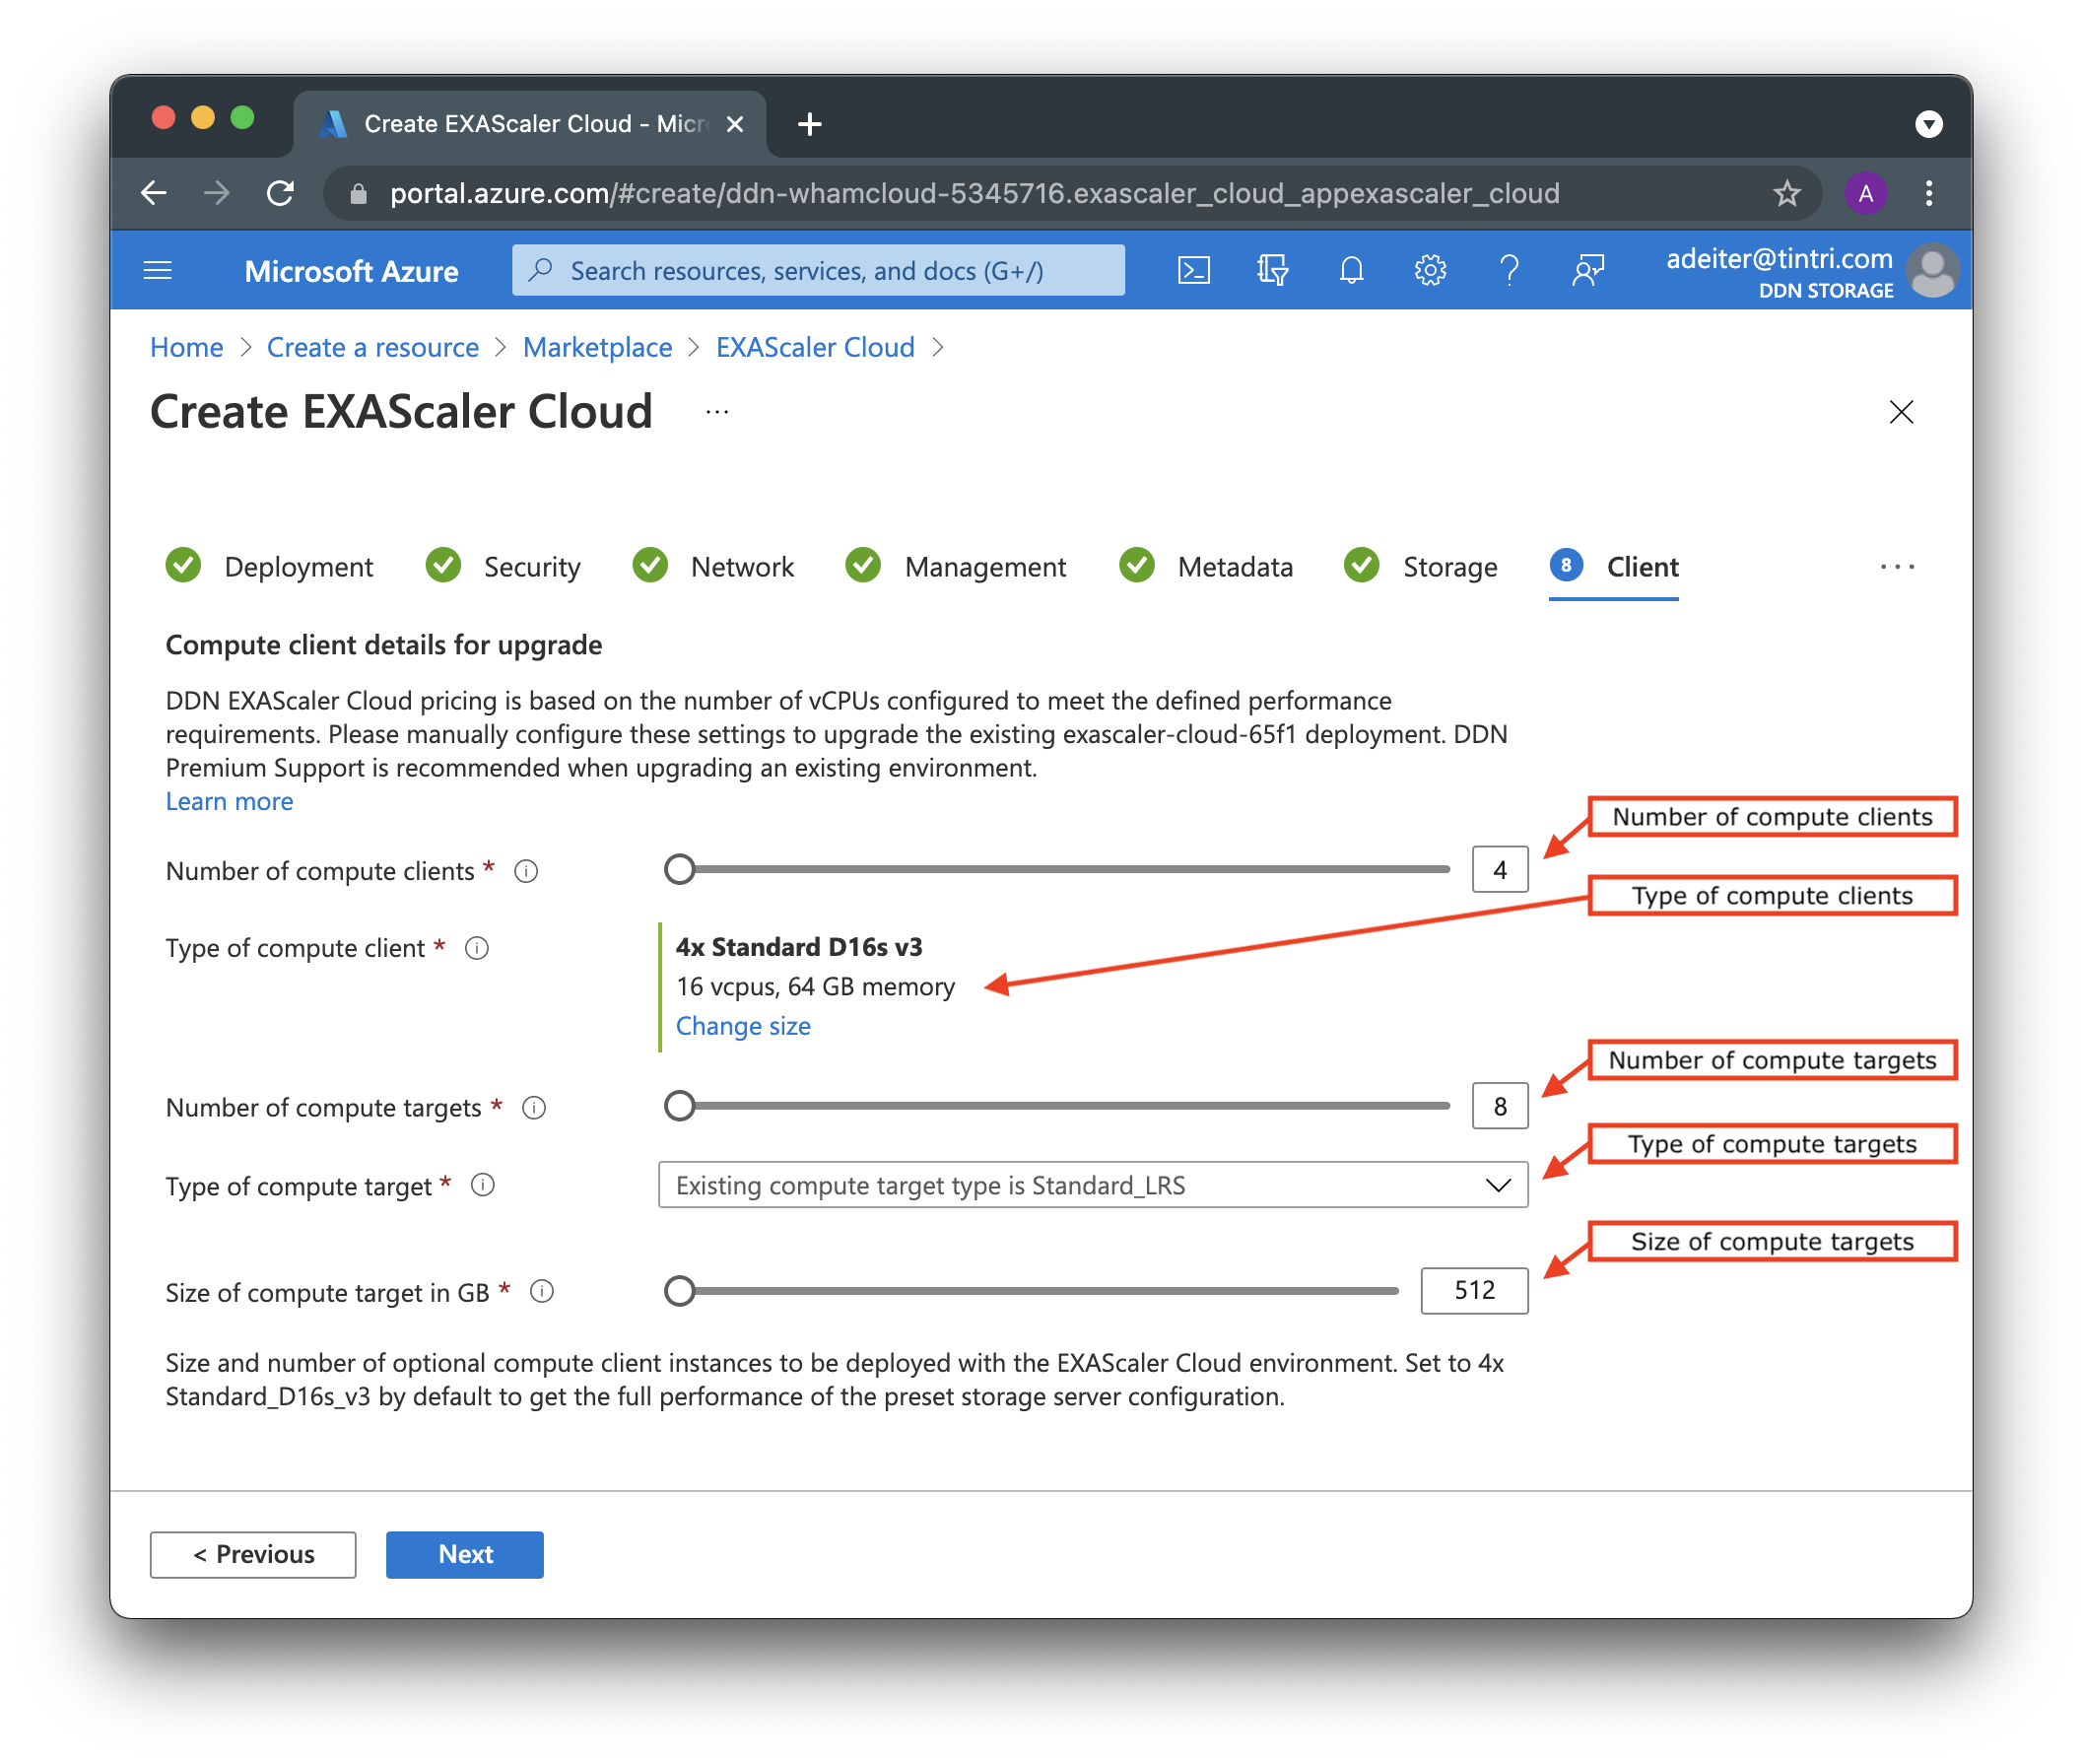Focus the compute clients value field showing 4

(1500, 870)
